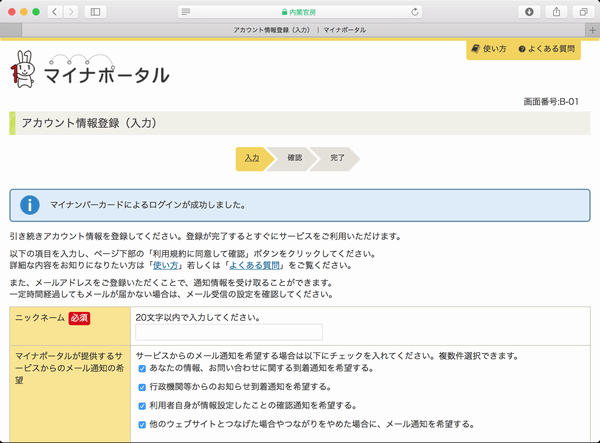Click into the ニックネーム input field
Viewport: 600px width, 443px height.
click(x=229, y=332)
